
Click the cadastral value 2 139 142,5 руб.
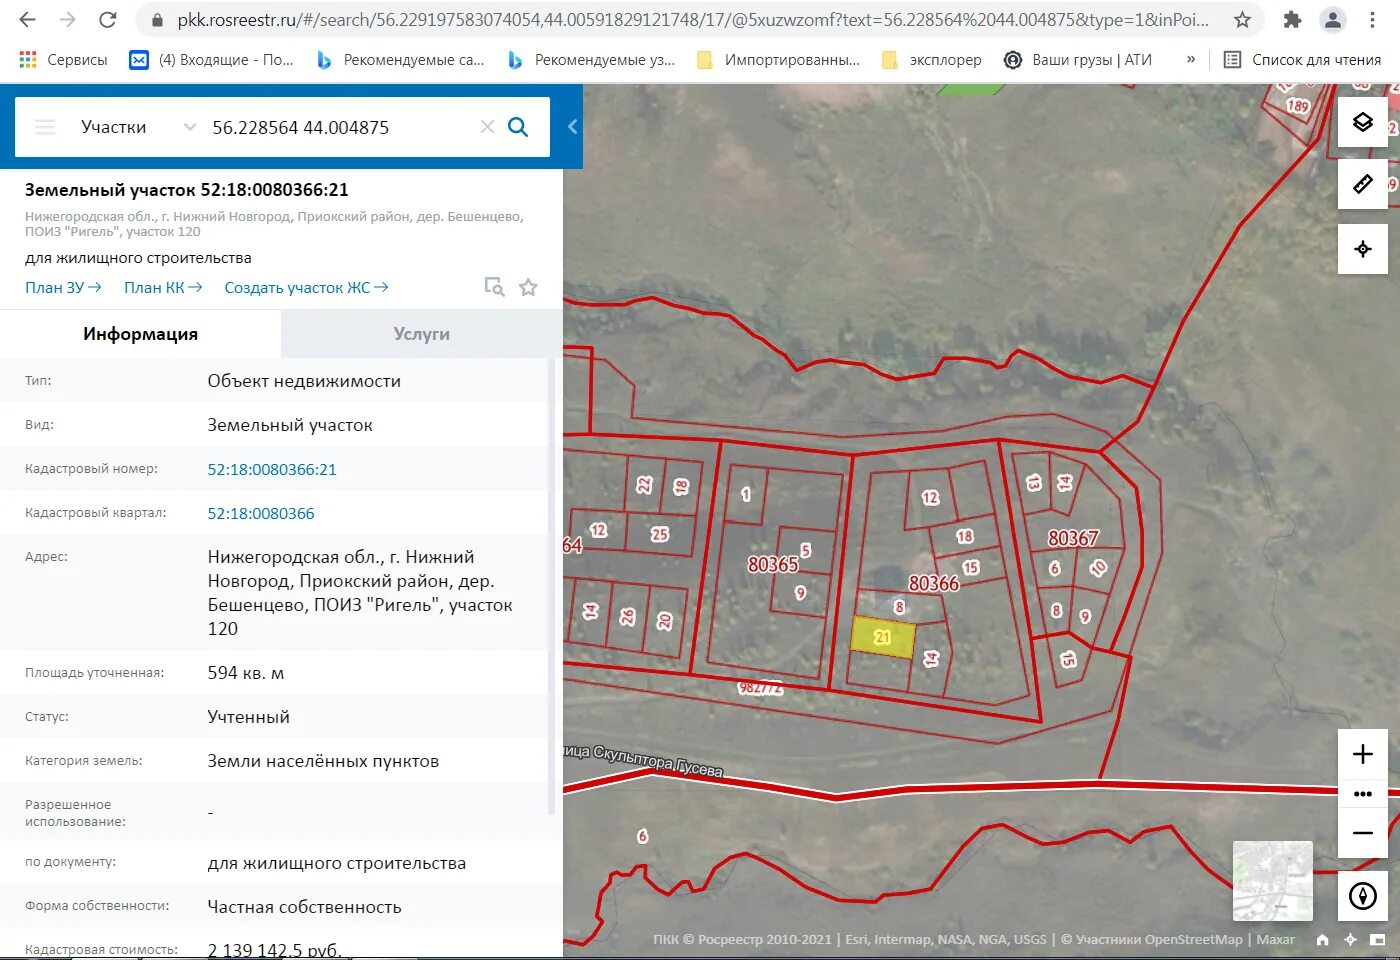point(274,950)
